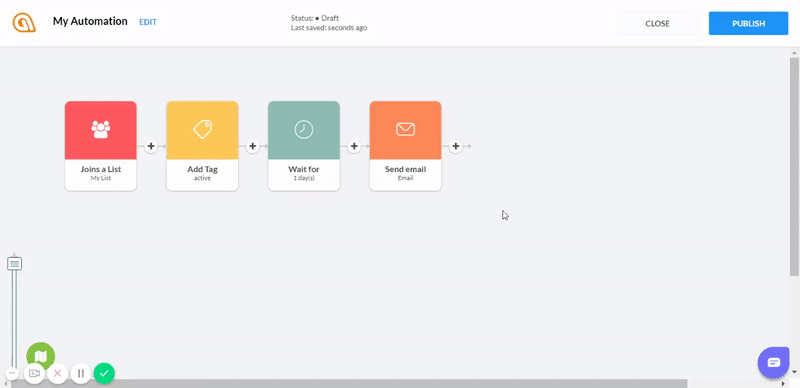The image size is (800, 388).
Task: Pause the recording
Action: [81, 373]
